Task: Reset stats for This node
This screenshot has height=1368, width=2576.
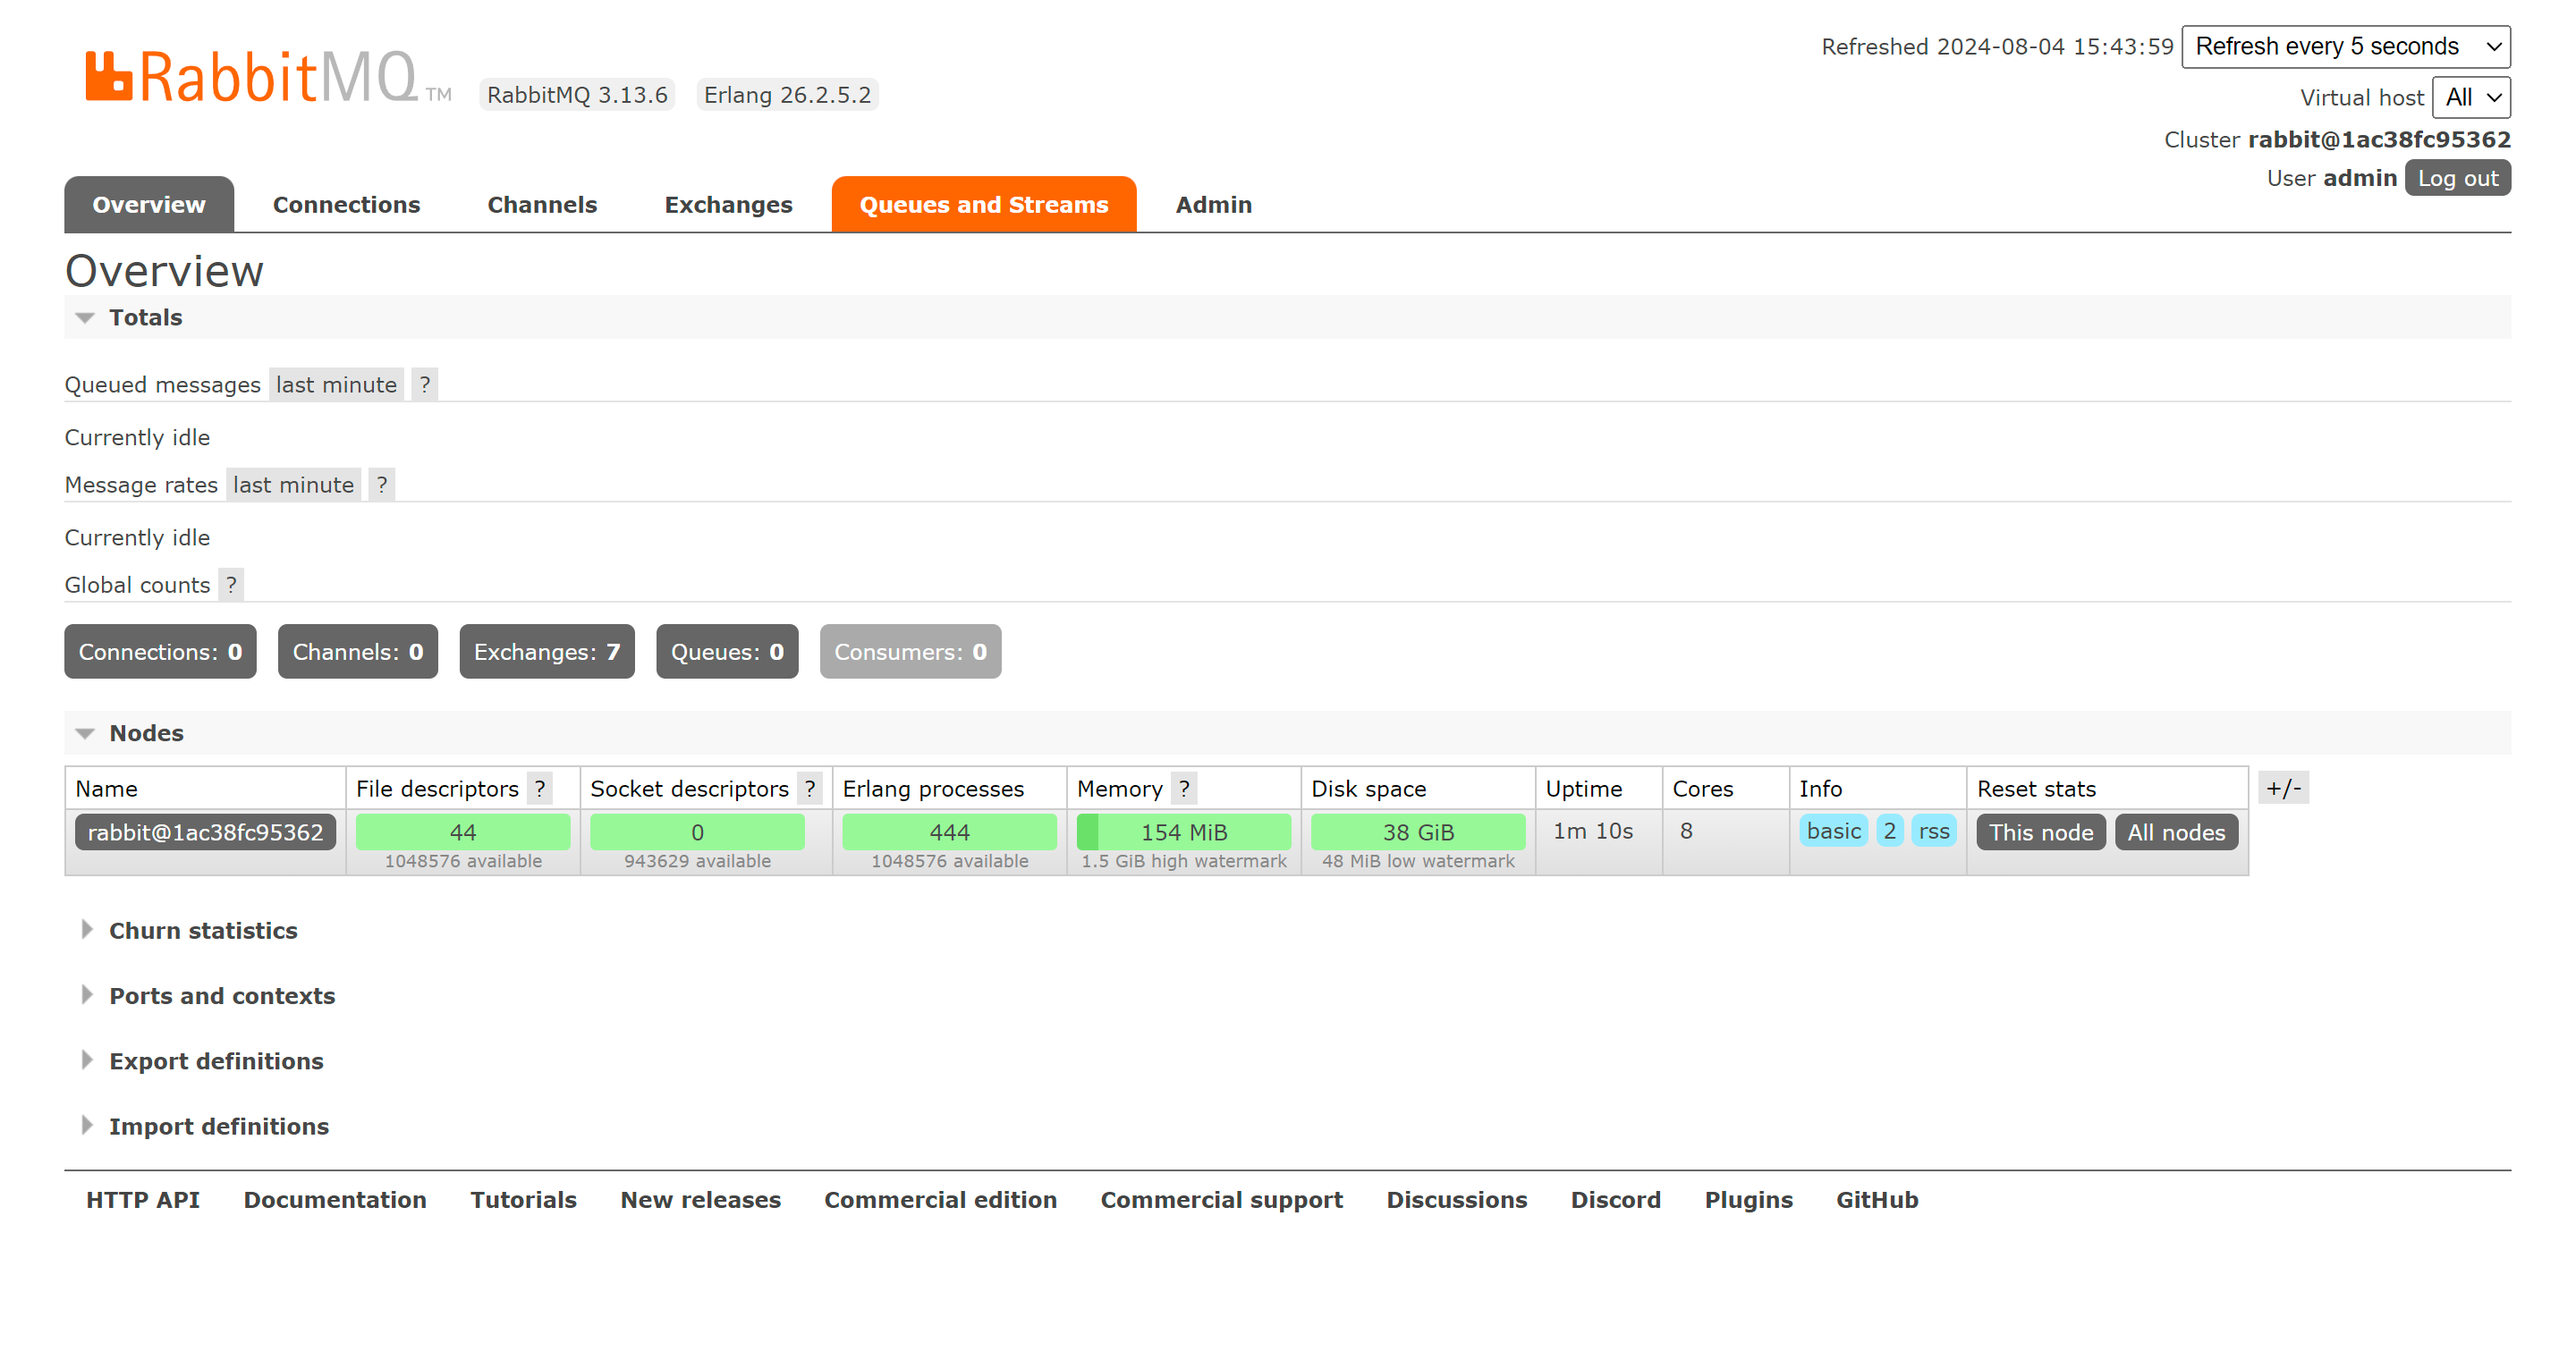Action: pyautogui.click(x=2041, y=833)
